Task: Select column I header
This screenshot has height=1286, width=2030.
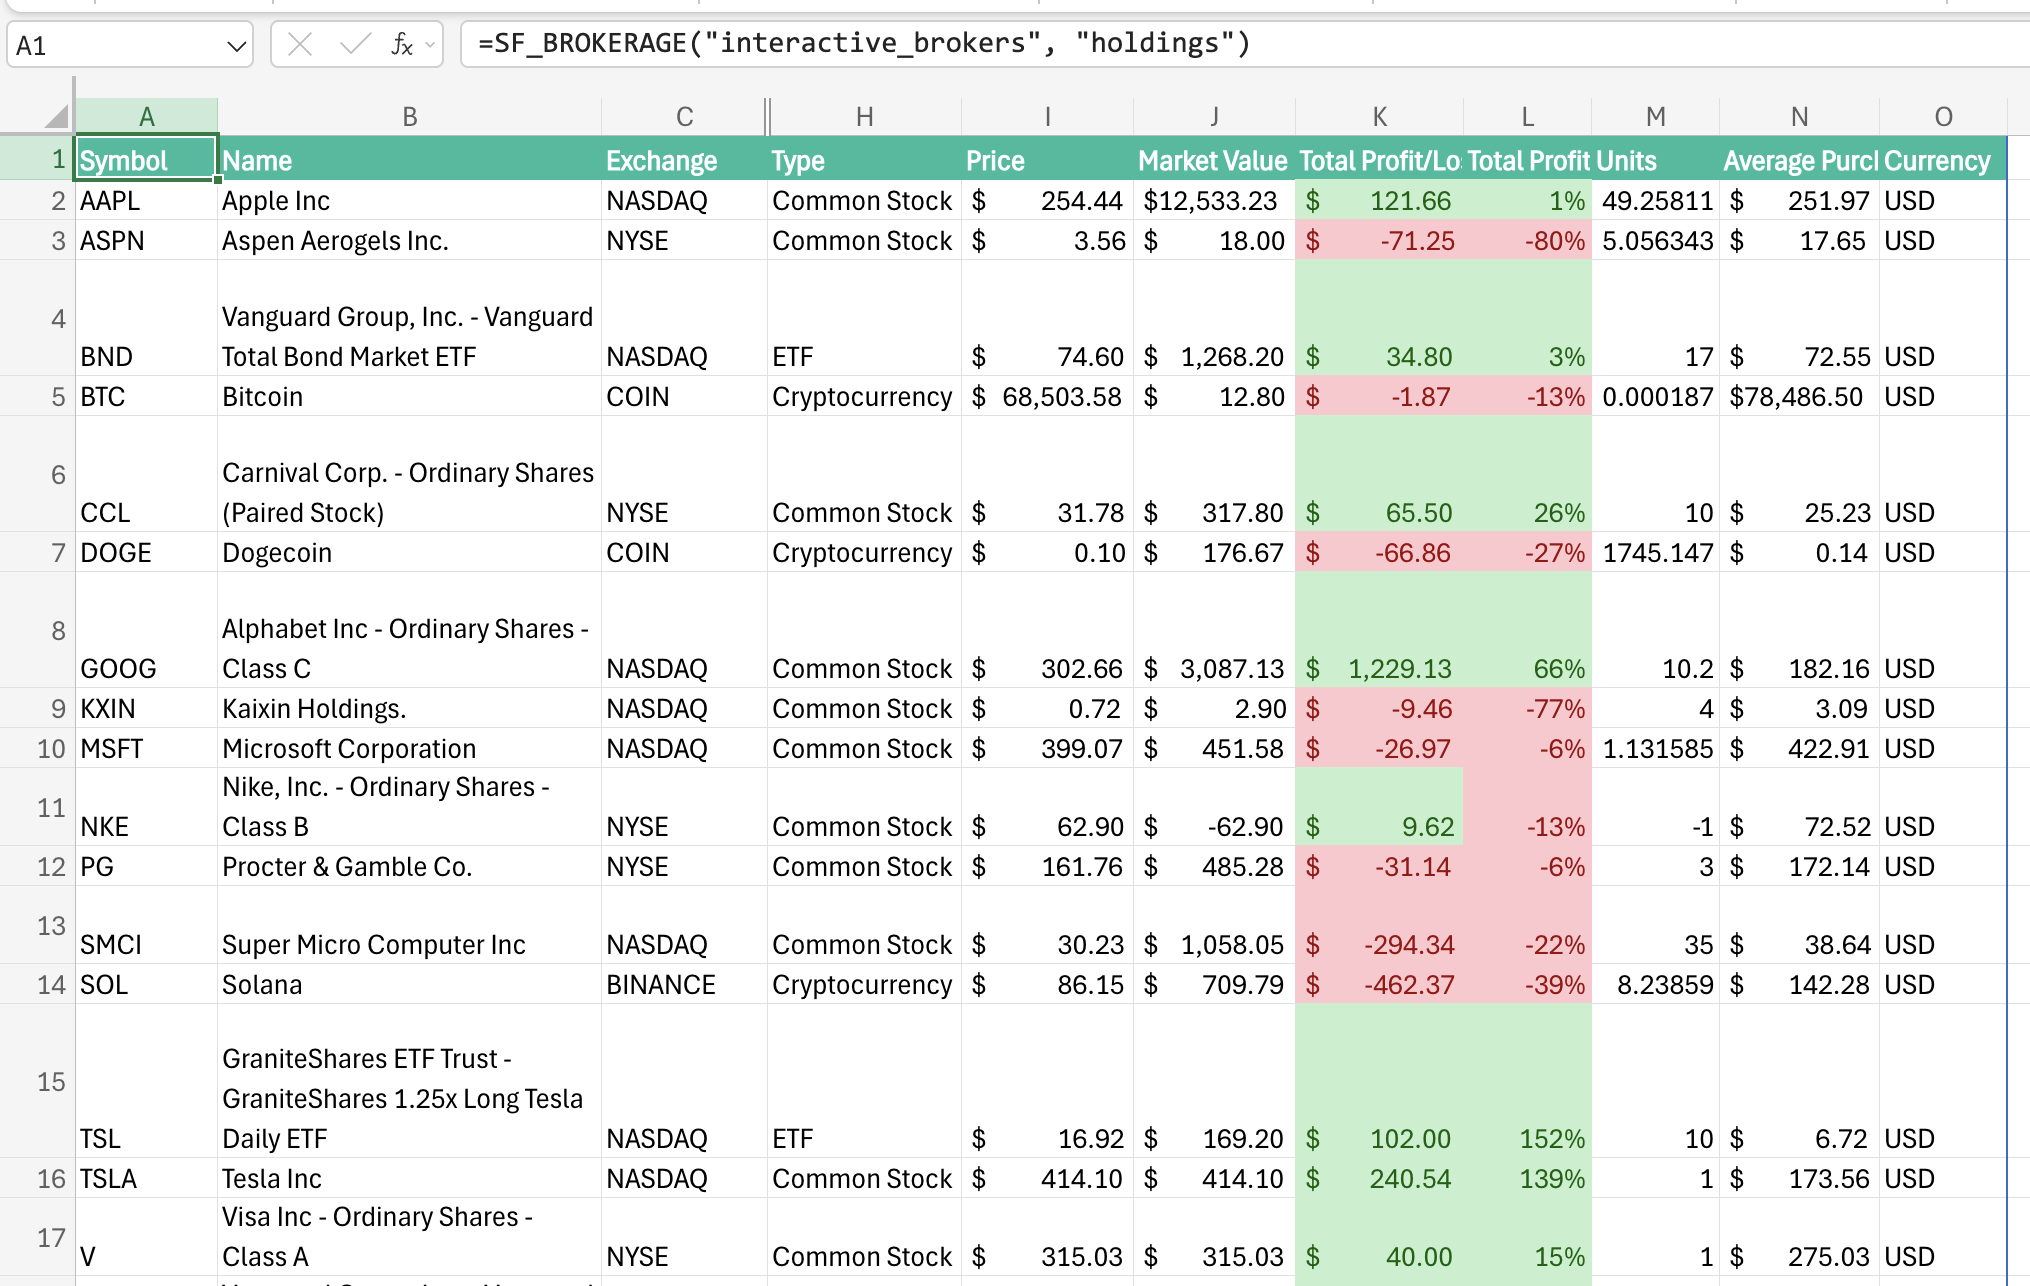Action: pos(1048,117)
